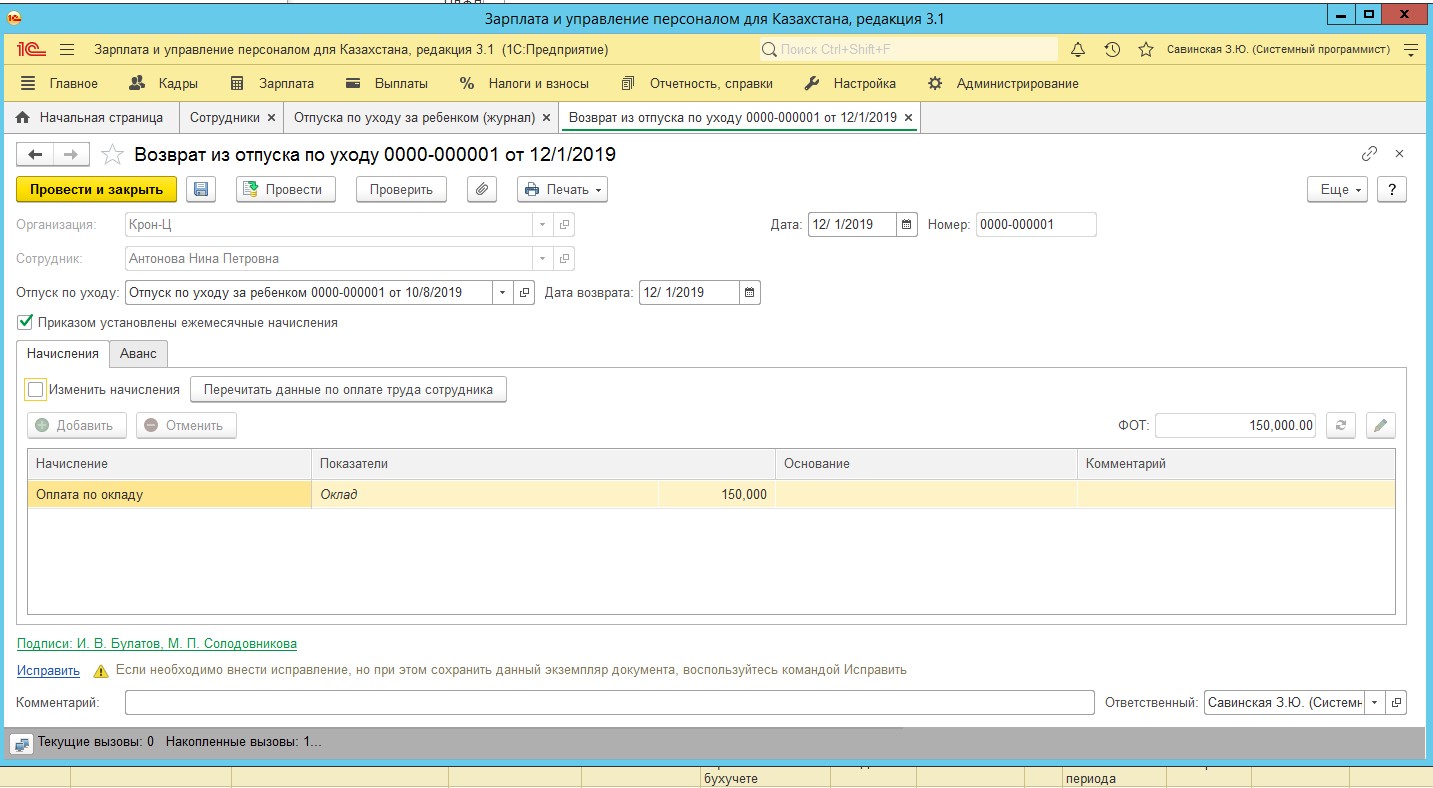Enable the Изменить начисления checkbox

coord(36,390)
